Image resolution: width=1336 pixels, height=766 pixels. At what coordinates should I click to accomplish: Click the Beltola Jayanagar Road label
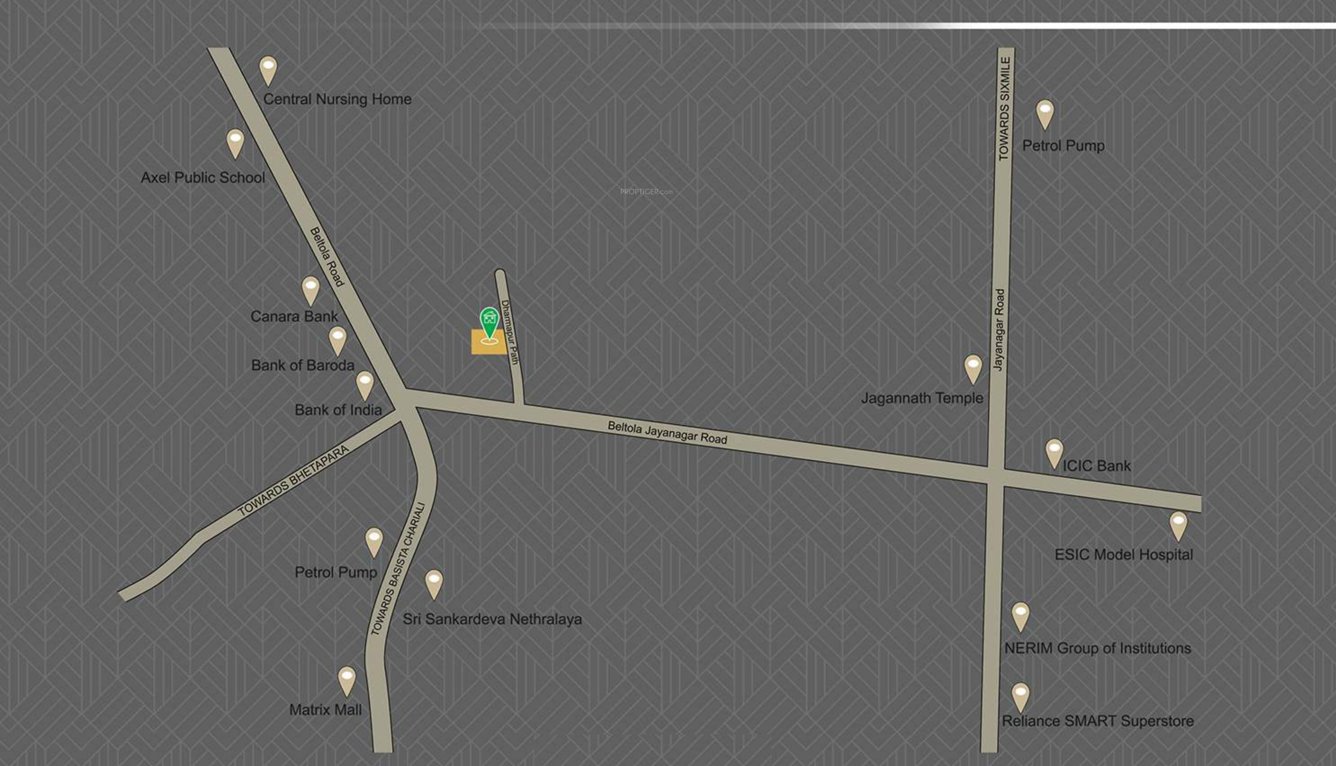click(667, 432)
